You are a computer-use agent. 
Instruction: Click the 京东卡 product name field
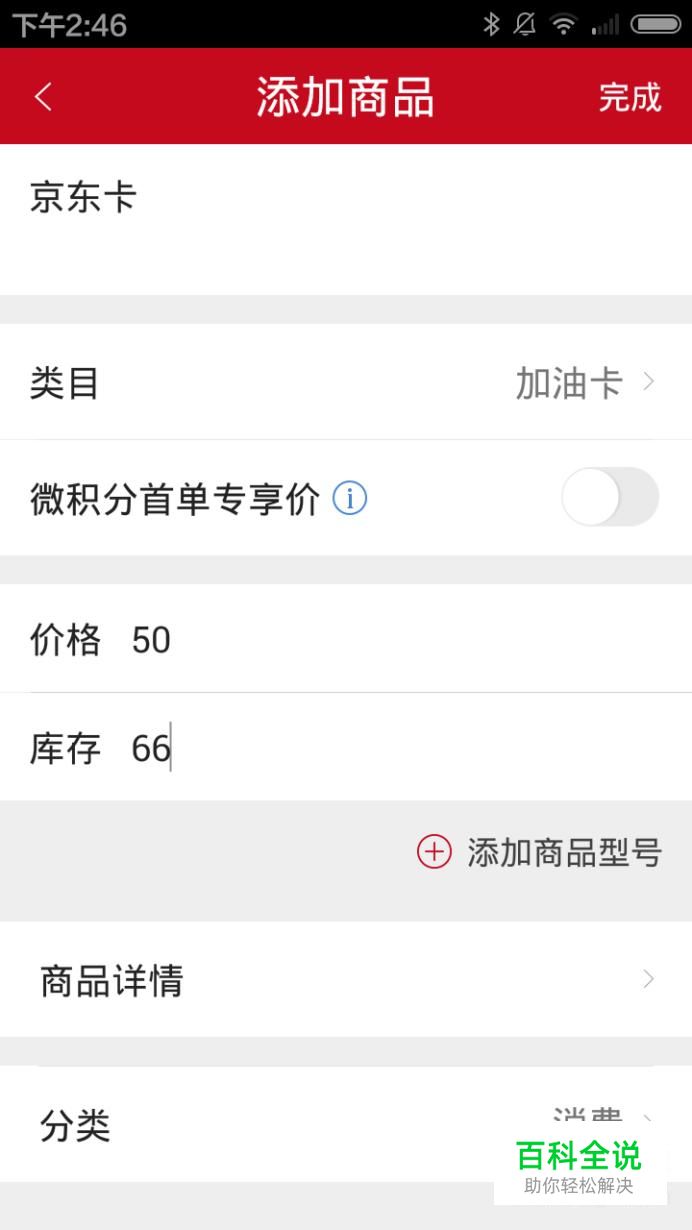coord(345,218)
